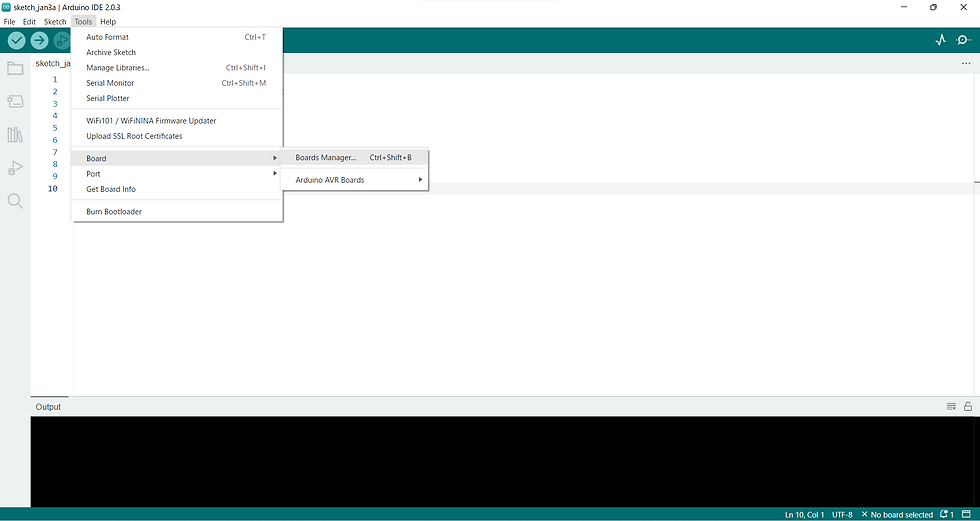Close the open Tools menu

83,22
